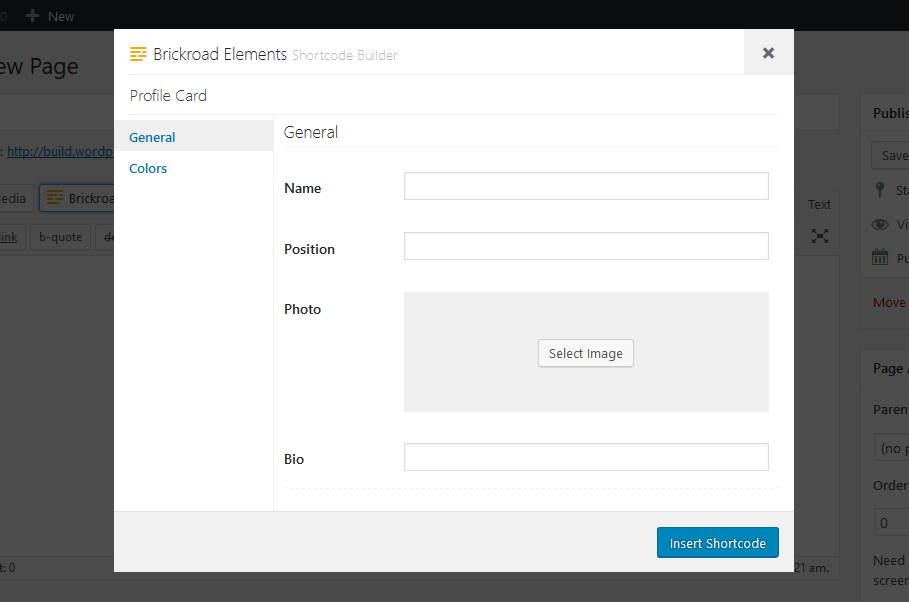
Task: Click the Brickroad button in background editor
Action: (x=77, y=198)
